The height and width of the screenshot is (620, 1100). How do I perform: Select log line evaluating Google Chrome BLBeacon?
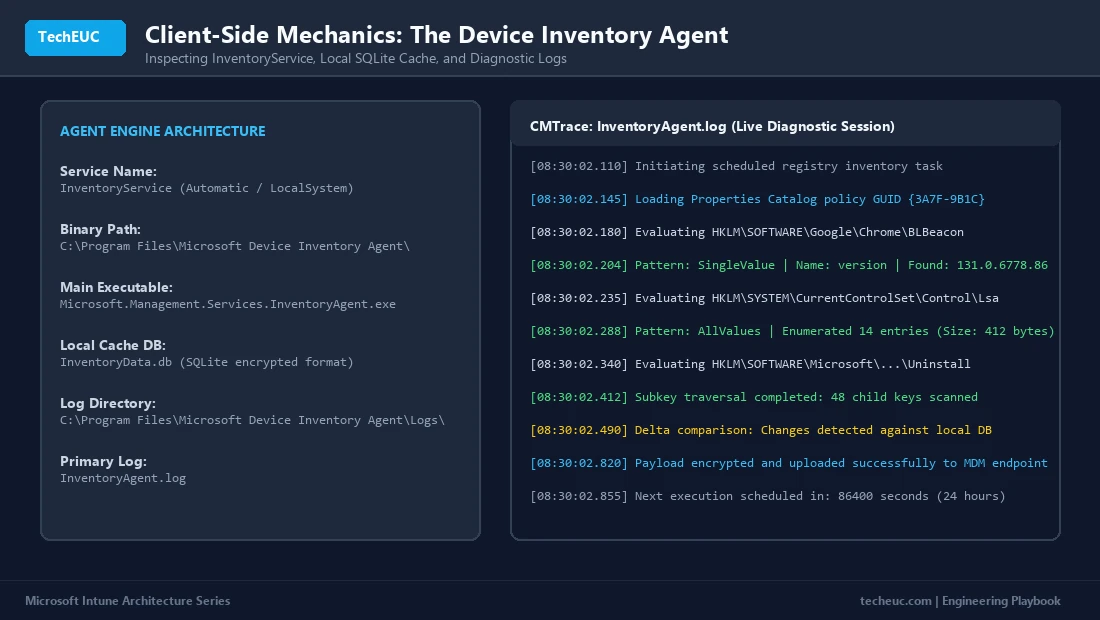tap(747, 232)
